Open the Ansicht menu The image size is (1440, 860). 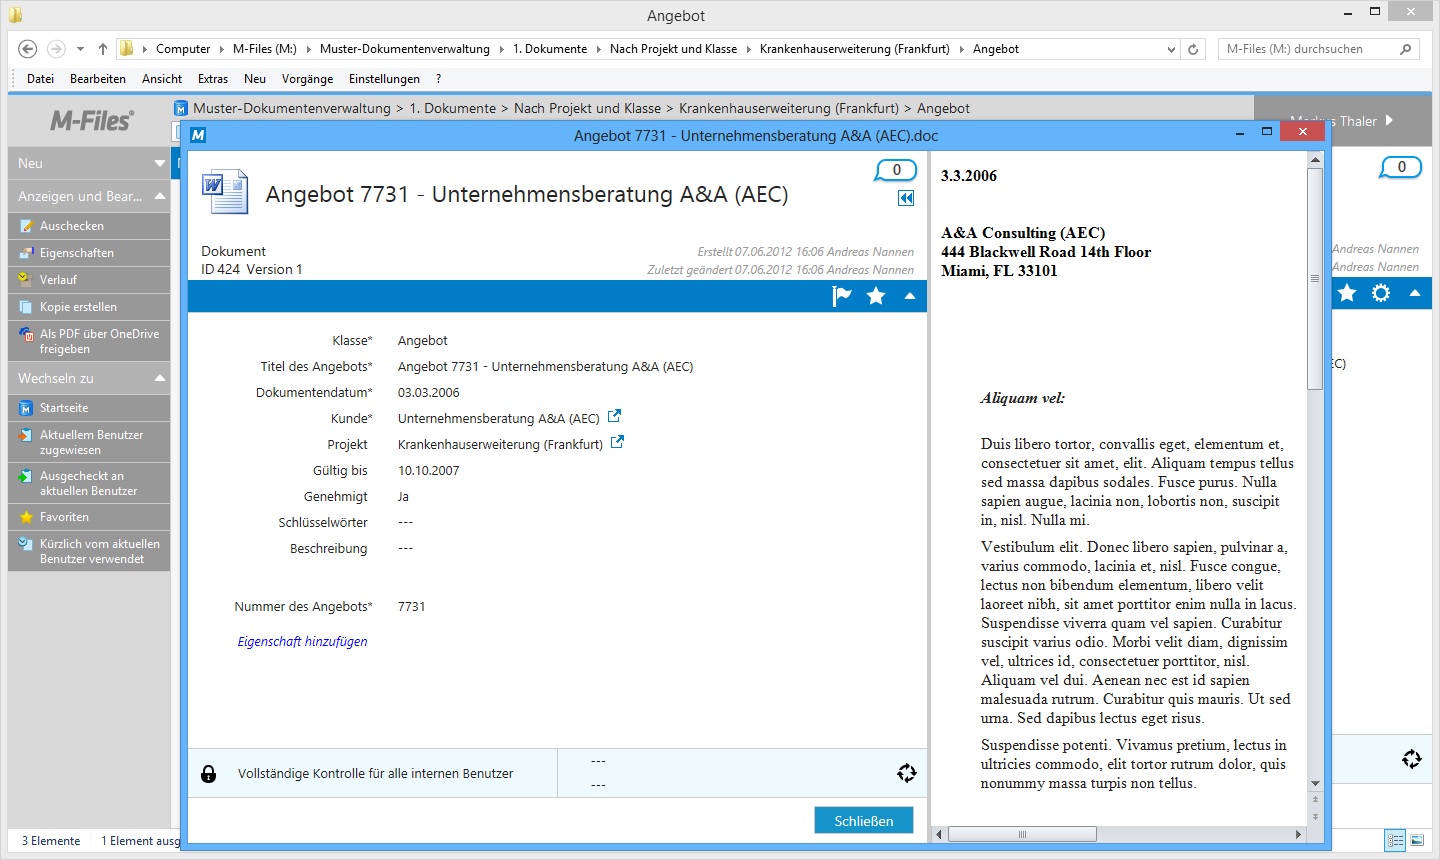click(x=162, y=79)
